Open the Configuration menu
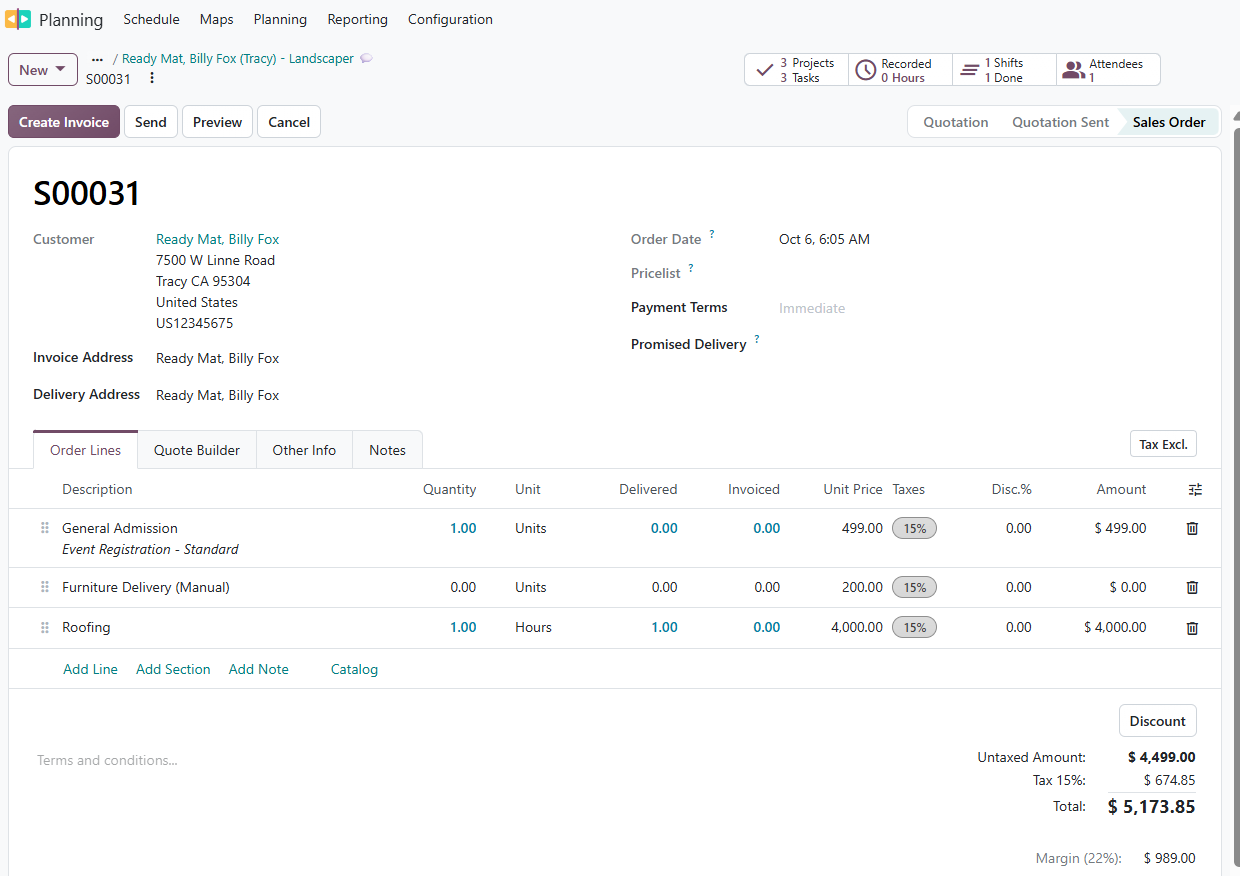Screen dimensions: 1240x876 [450, 19]
